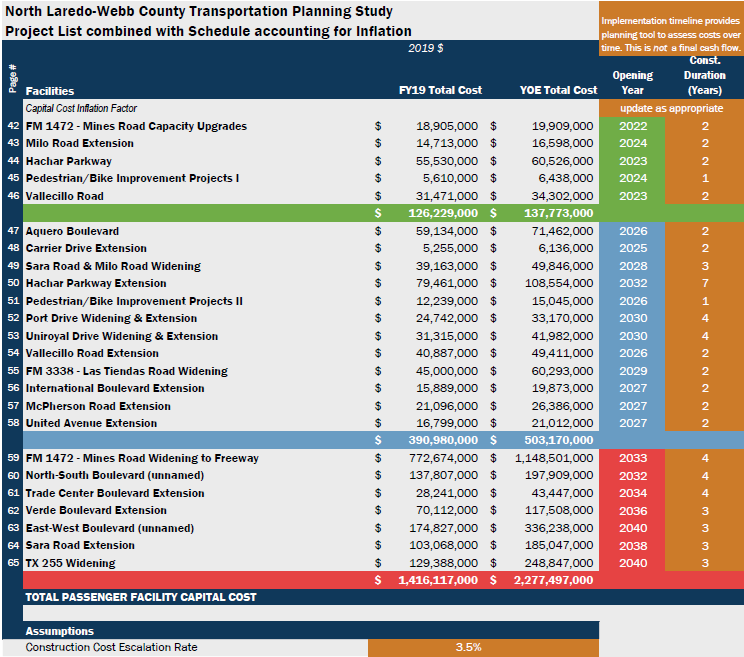Image resolution: width=744 pixels, height=657 pixels.
Task: Select the Facilities column header
Action: point(50,90)
